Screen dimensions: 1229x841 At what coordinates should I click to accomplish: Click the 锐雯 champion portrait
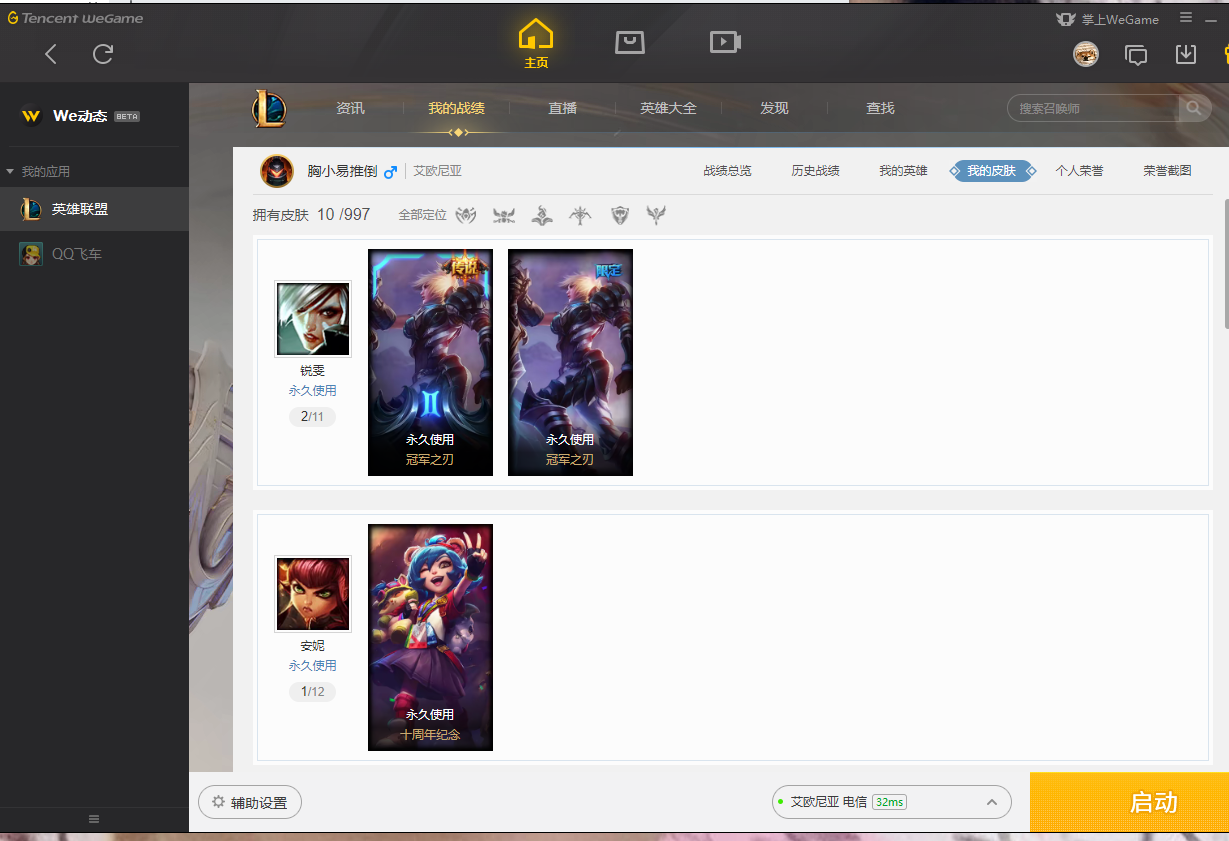pyautogui.click(x=313, y=319)
